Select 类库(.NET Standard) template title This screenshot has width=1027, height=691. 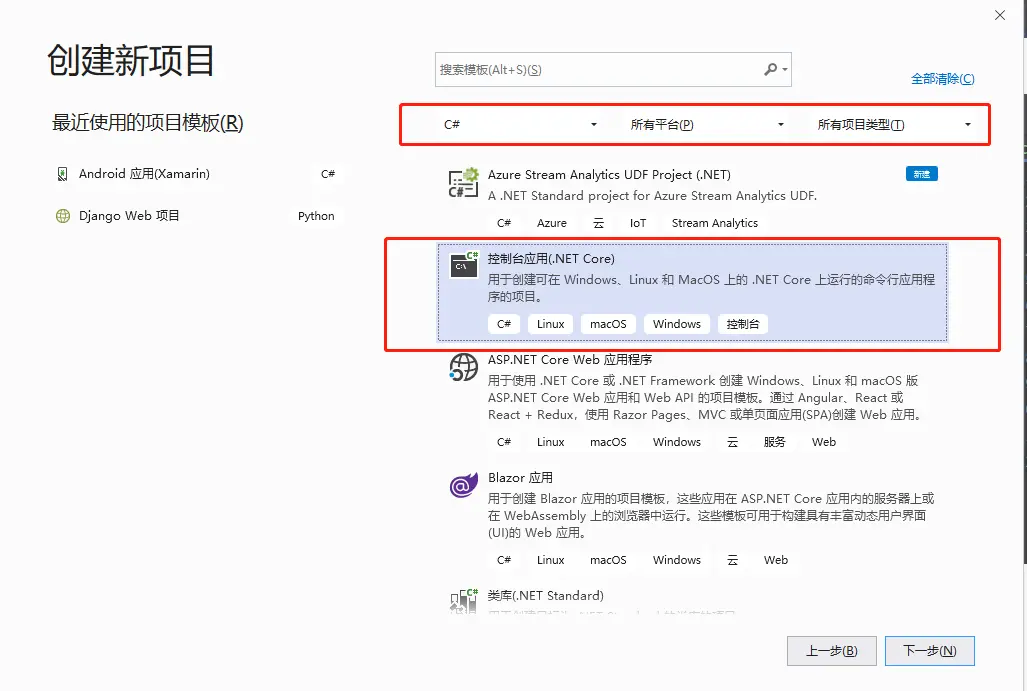click(546, 595)
